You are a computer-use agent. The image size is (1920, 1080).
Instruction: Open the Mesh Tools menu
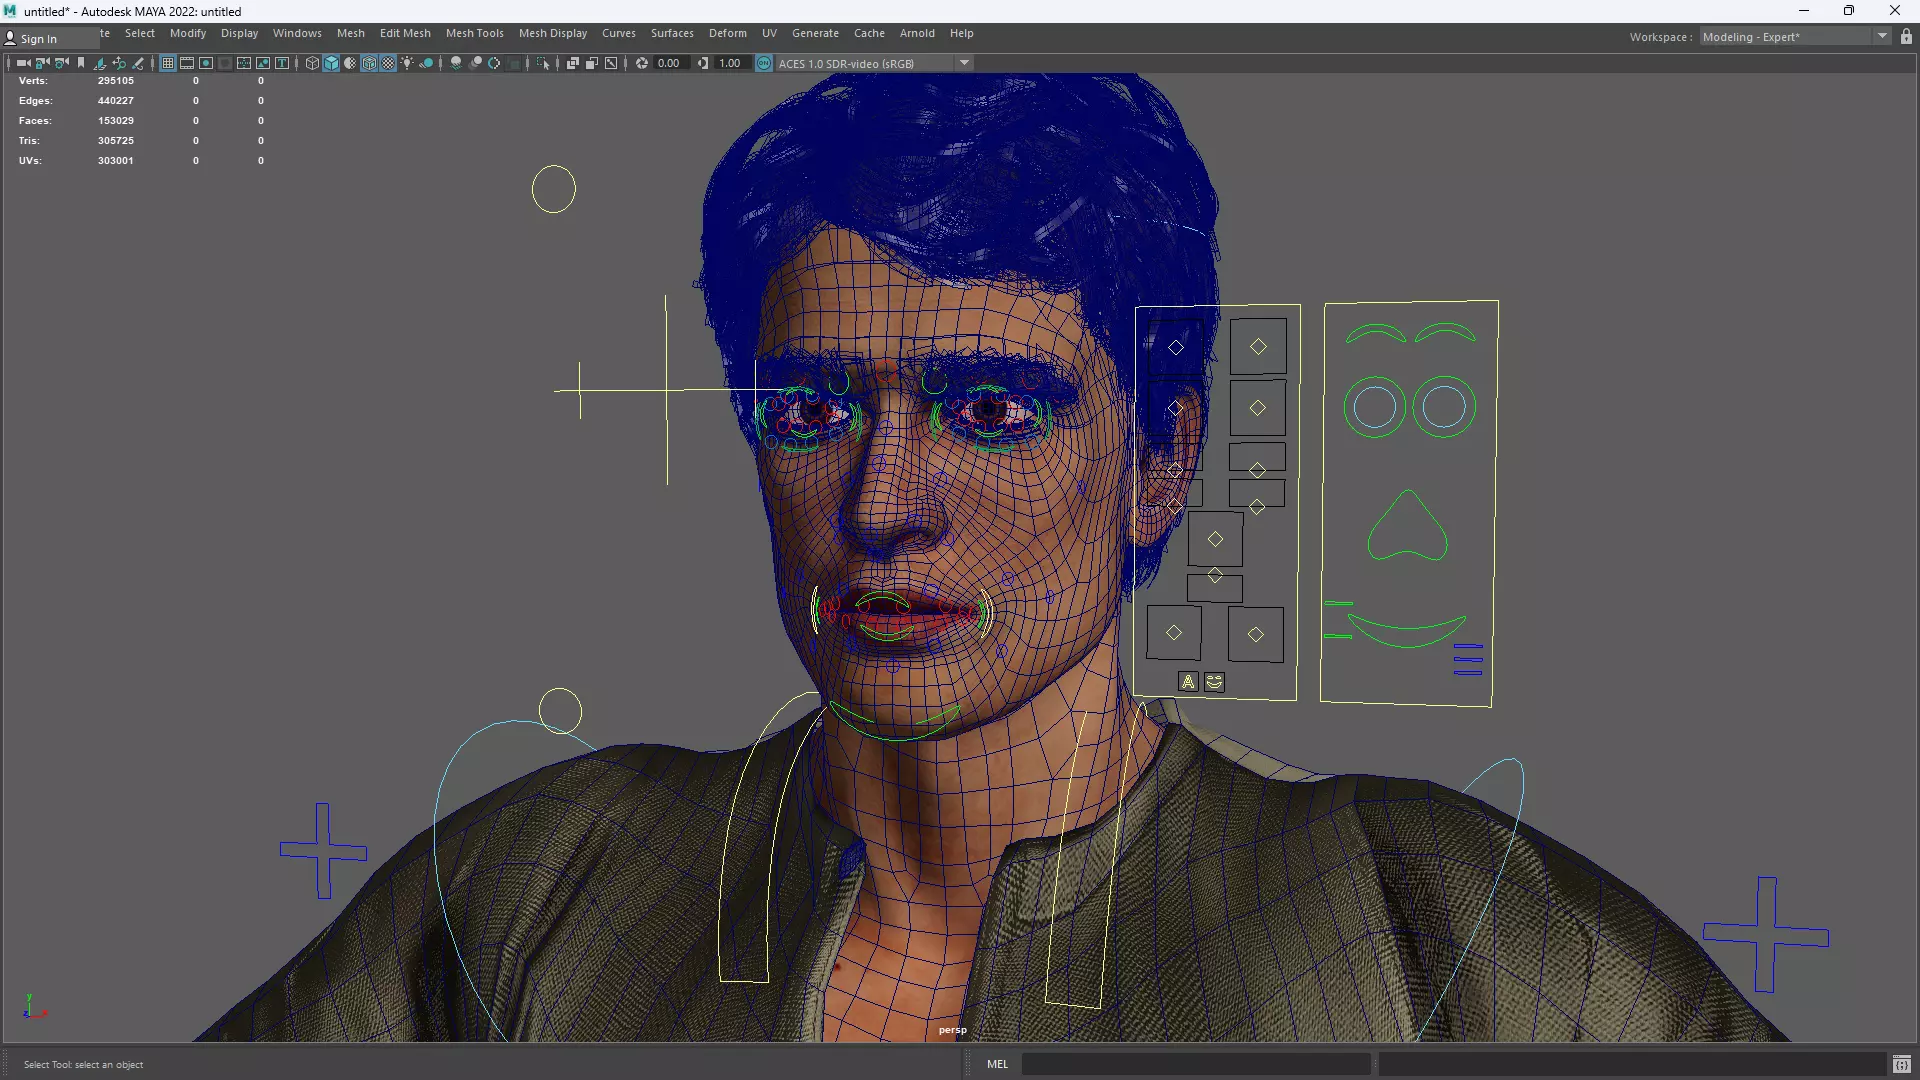coord(474,33)
